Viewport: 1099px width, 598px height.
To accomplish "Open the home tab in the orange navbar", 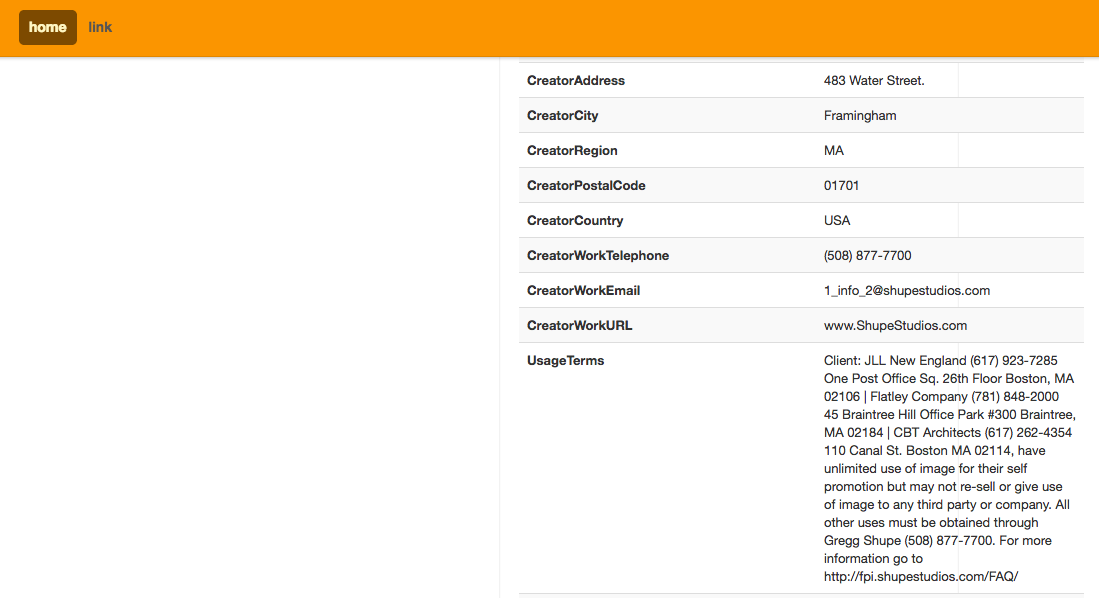I will (48, 27).
